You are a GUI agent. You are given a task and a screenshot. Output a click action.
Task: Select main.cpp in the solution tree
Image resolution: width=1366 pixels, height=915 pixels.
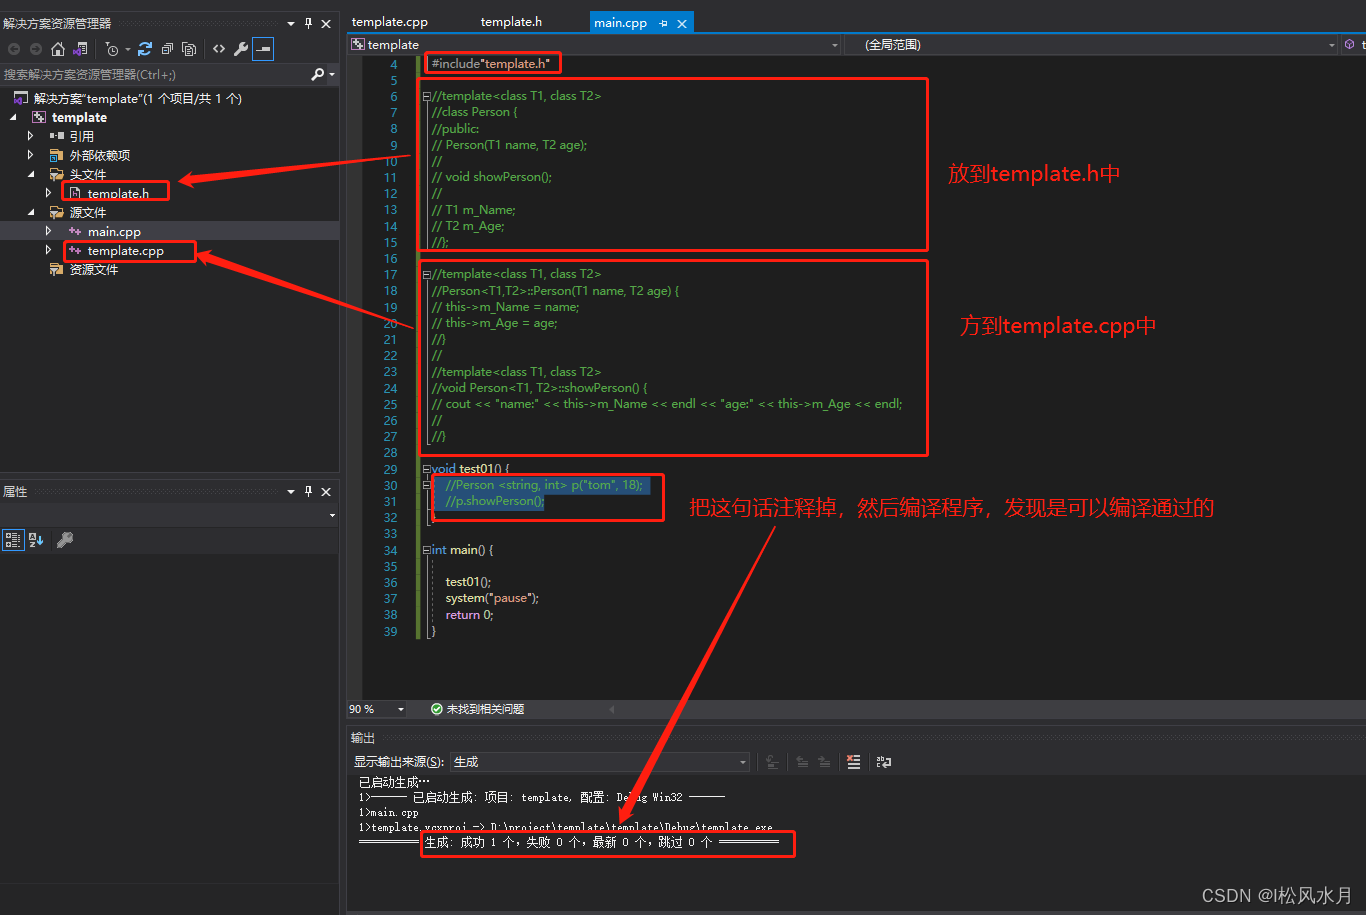click(114, 231)
